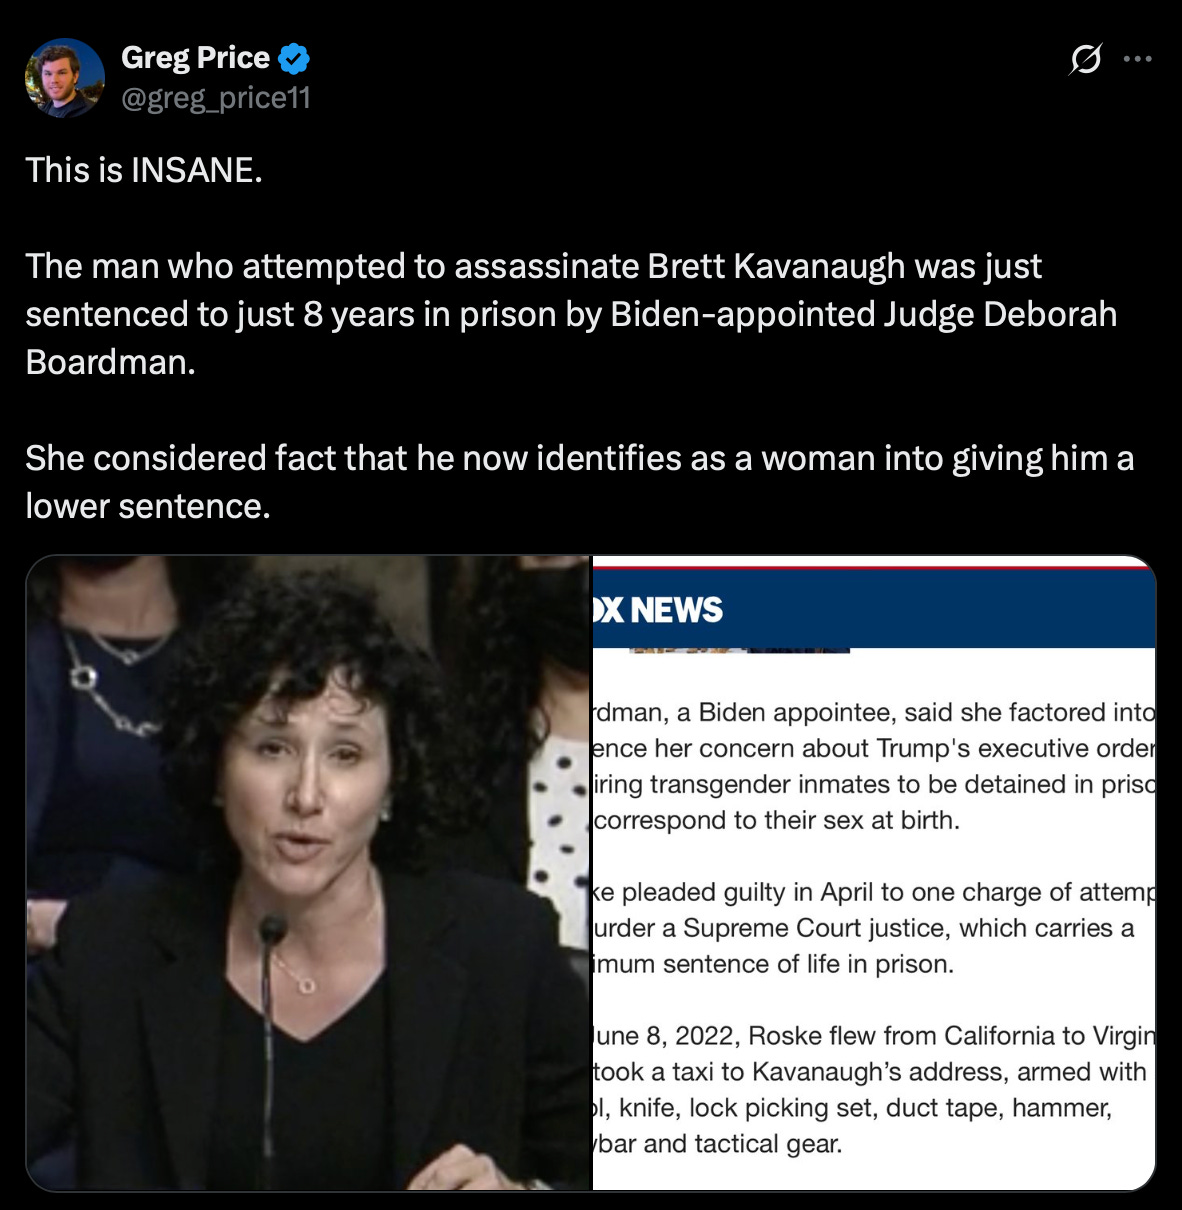
Task: Click the tweet paragraph mentioning Judge Deborah Boardman
Action: [x=571, y=314]
